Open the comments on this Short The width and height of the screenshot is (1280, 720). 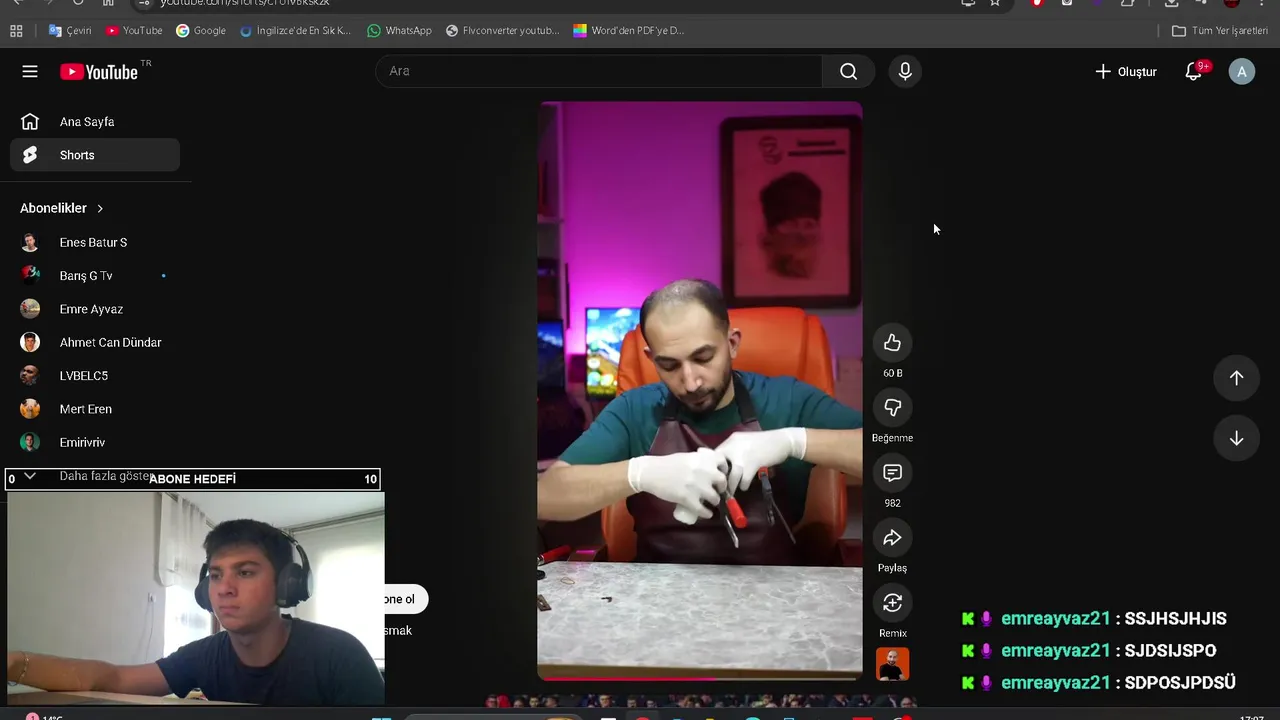[892, 473]
